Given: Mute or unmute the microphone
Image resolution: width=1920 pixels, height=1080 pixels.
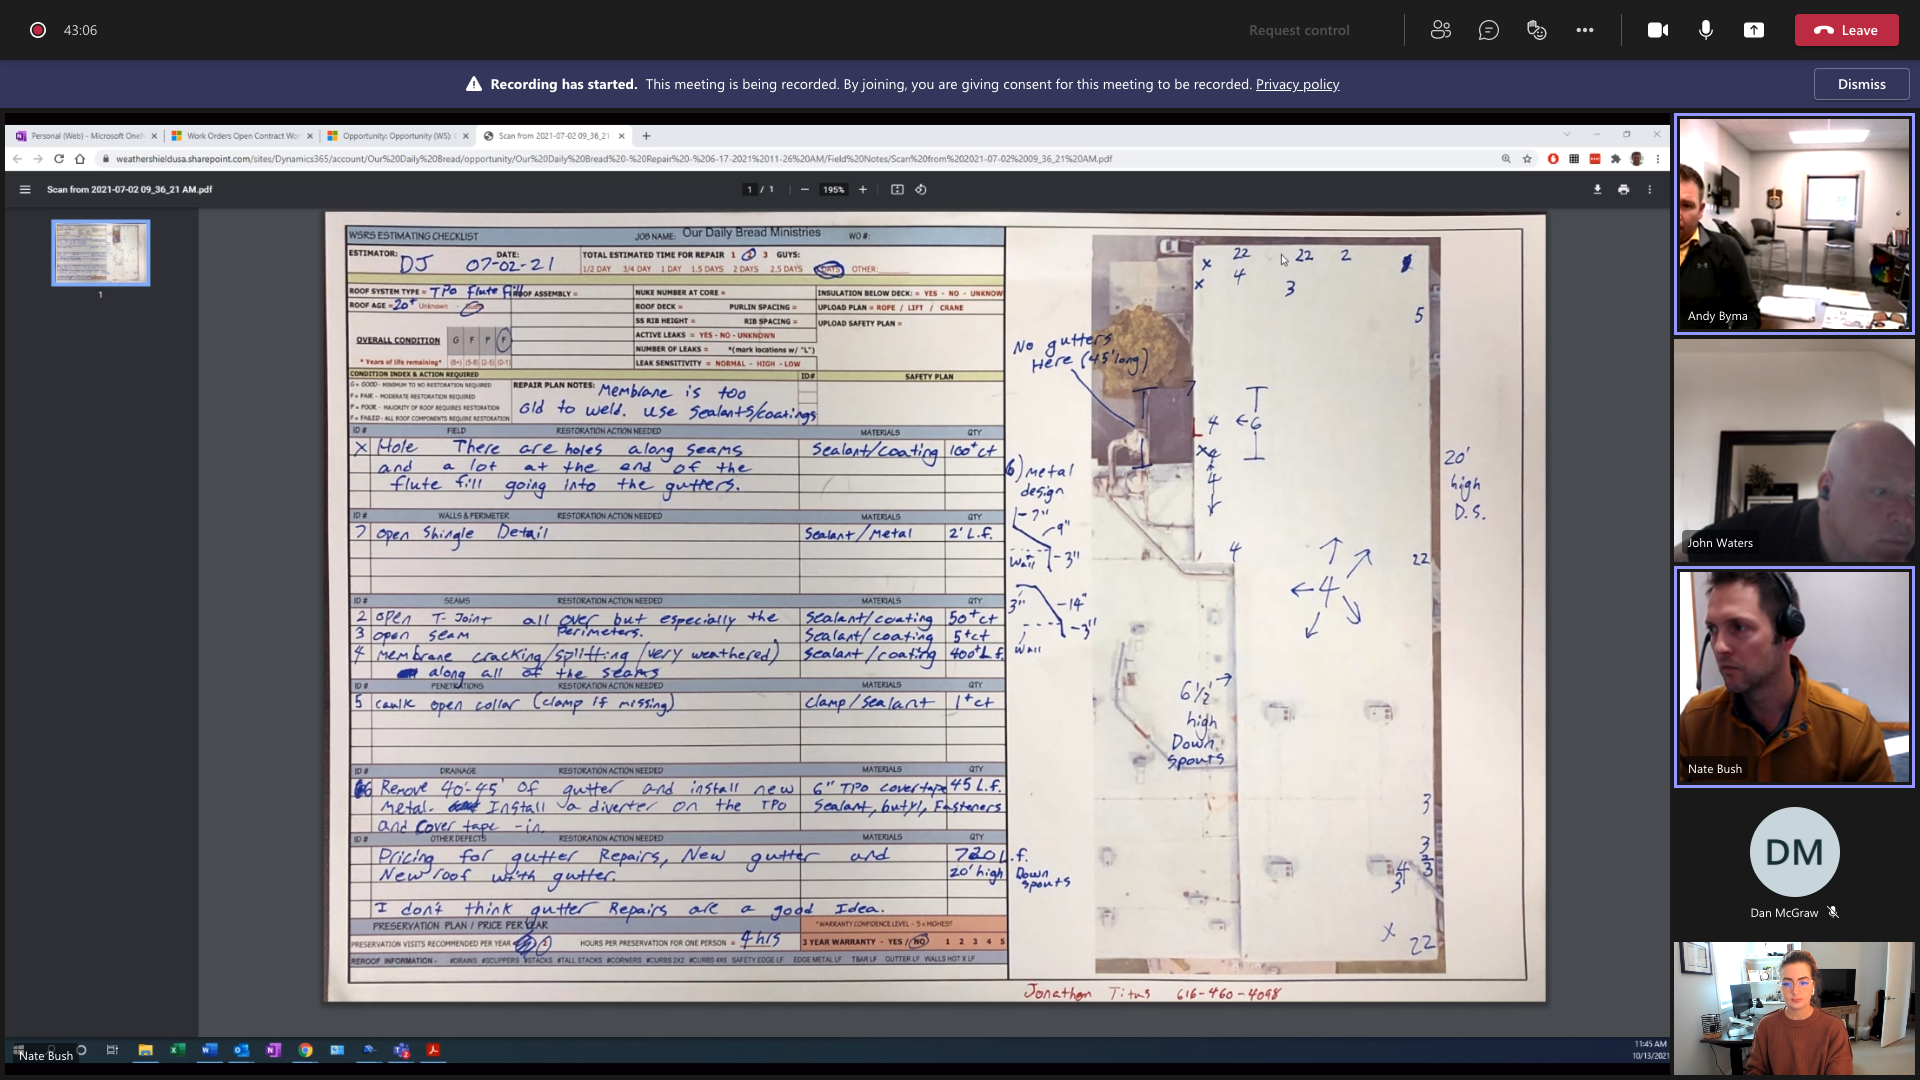Looking at the screenshot, I should [1705, 30].
